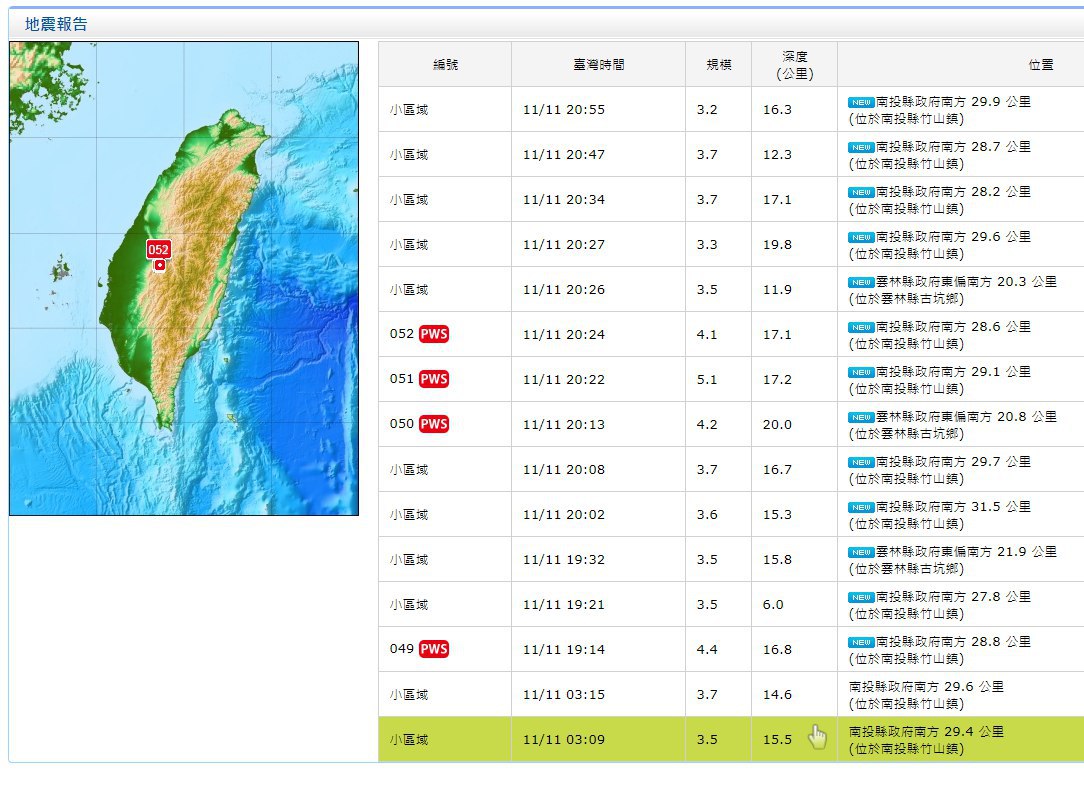Viewport: 1084px width, 786px height.
Task: Click the red 052 marker label on map
Action: click(x=159, y=249)
